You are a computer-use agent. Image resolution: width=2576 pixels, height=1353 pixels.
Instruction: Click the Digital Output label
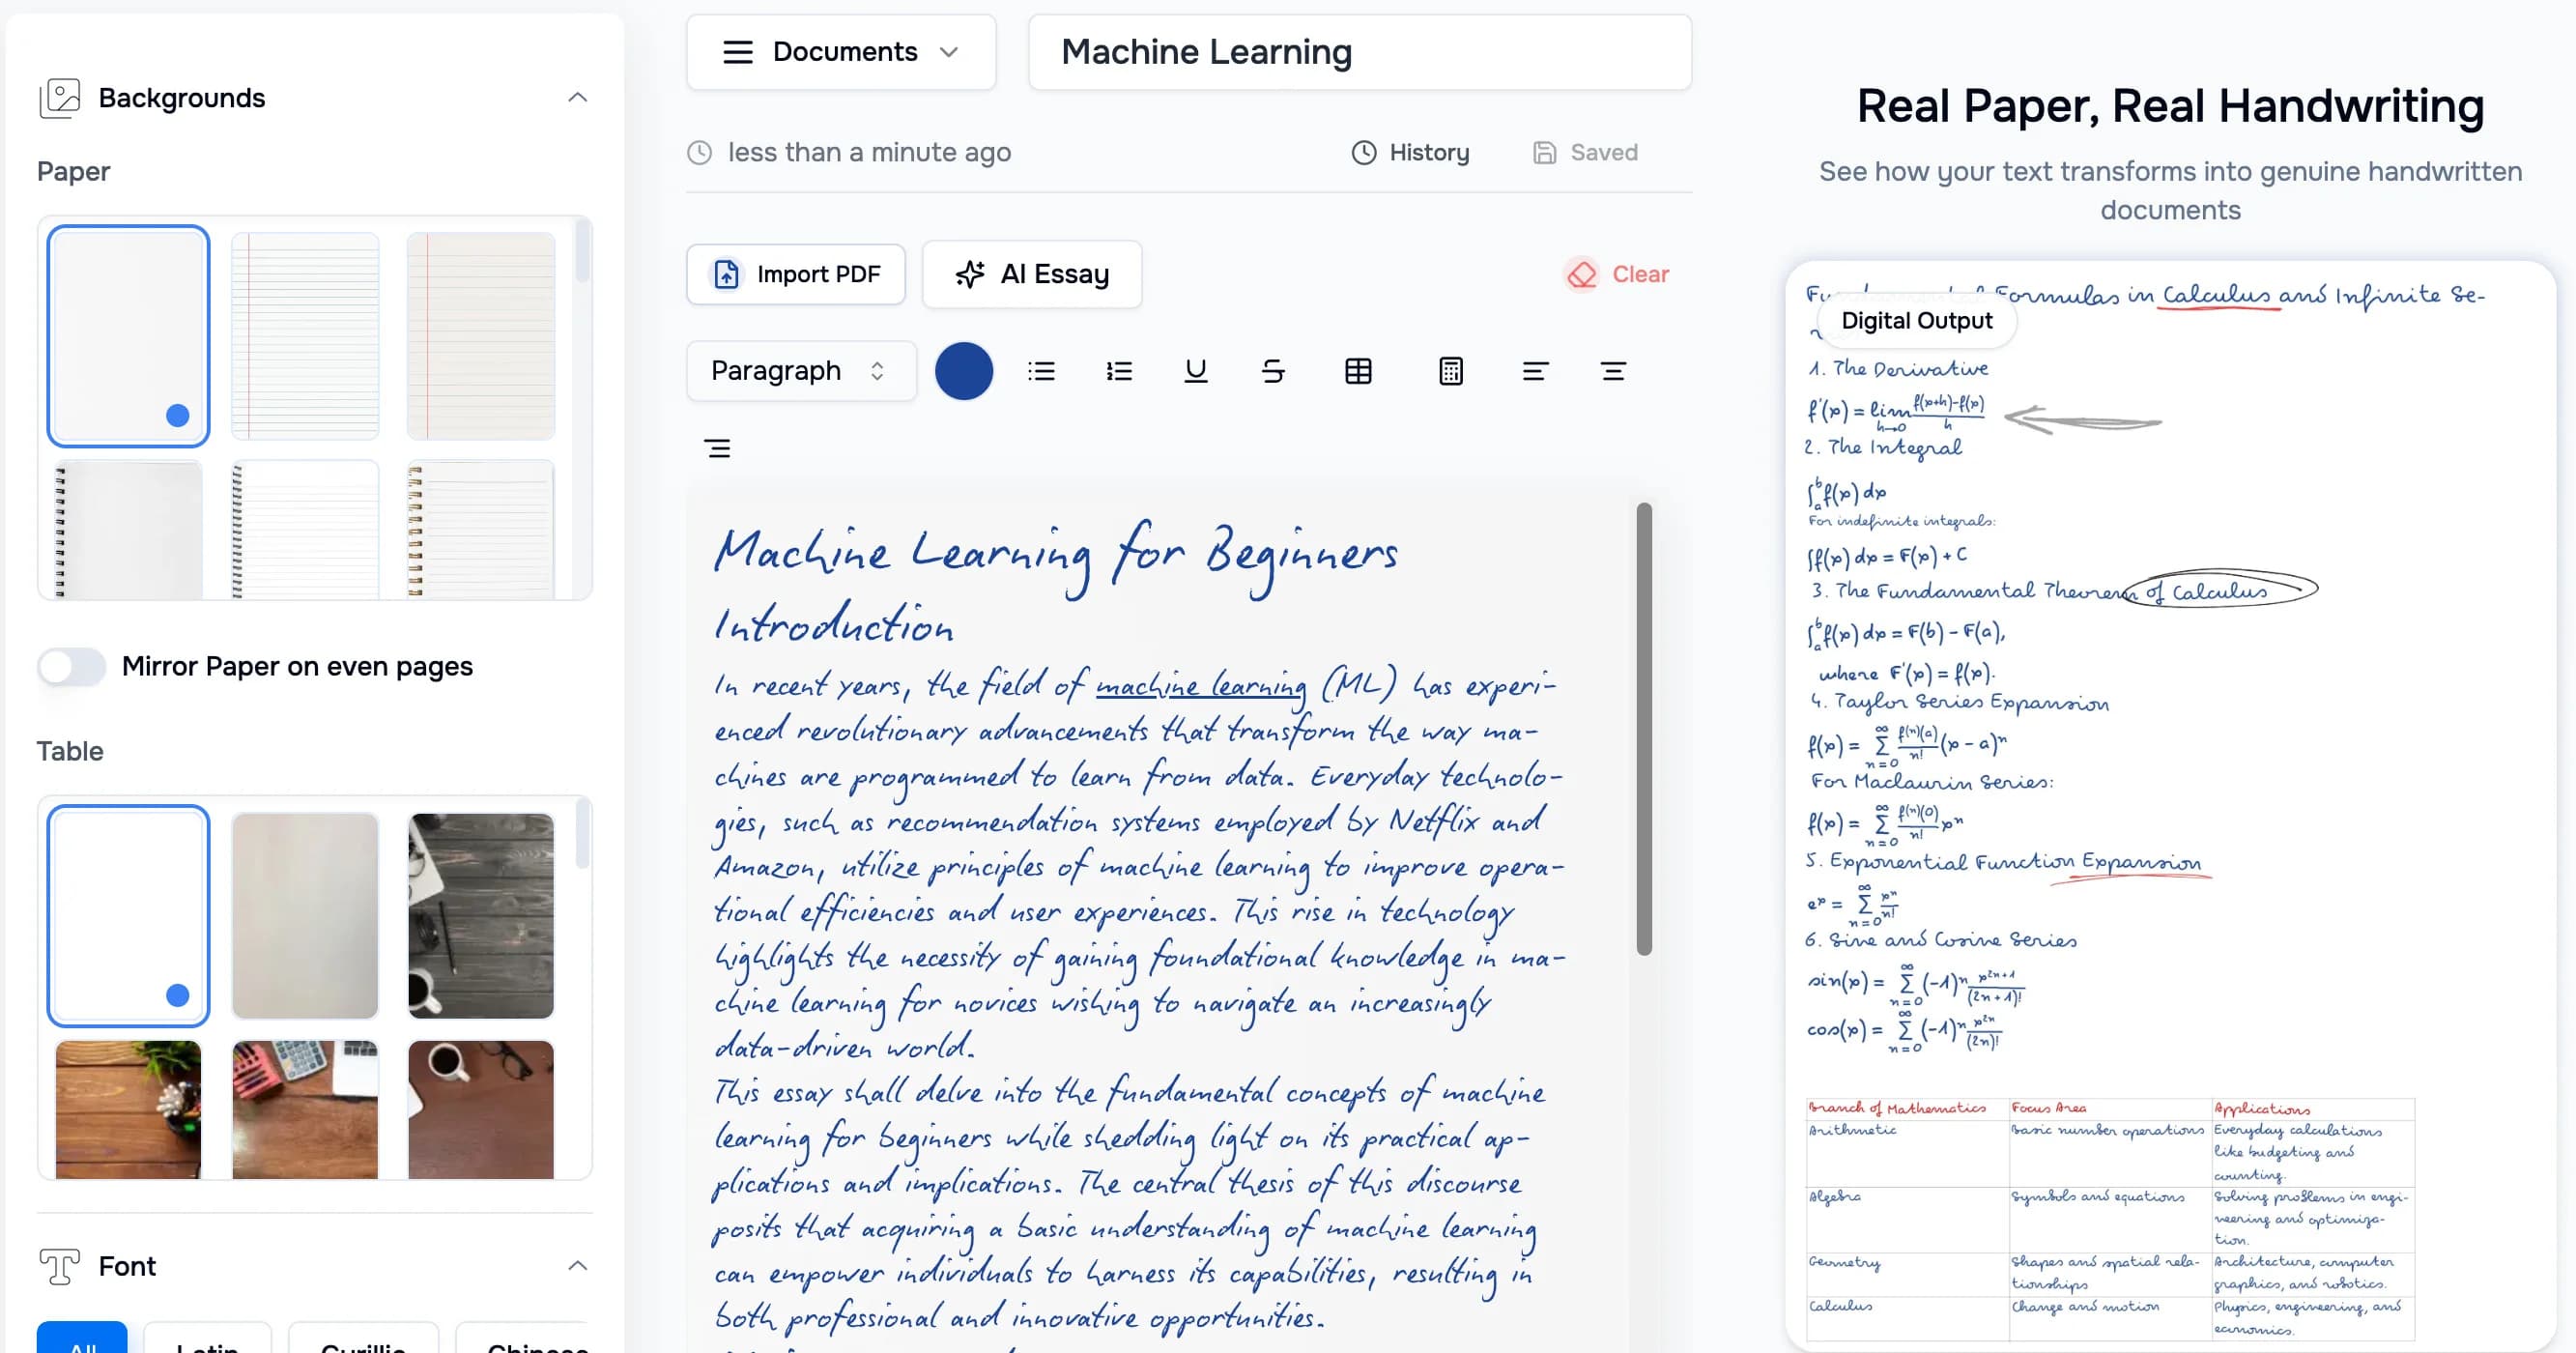(1916, 321)
